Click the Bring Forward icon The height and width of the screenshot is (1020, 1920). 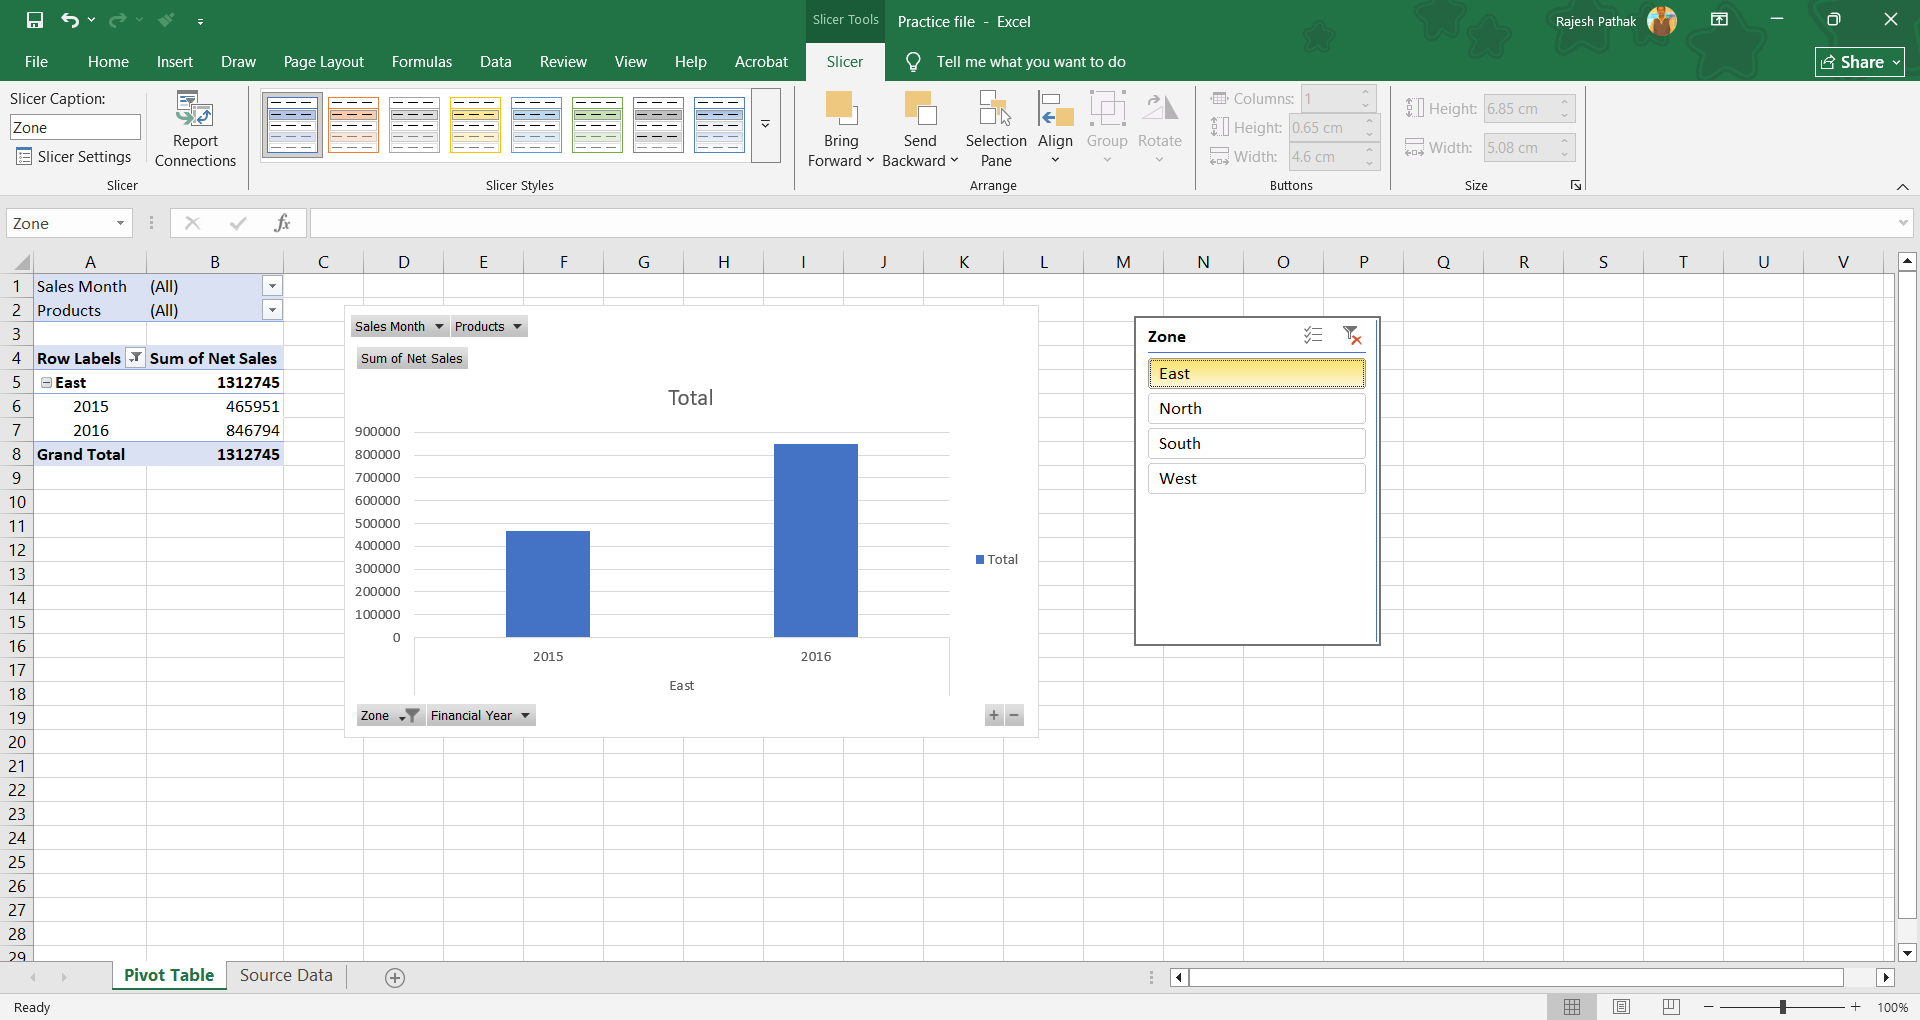coord(840,108)
